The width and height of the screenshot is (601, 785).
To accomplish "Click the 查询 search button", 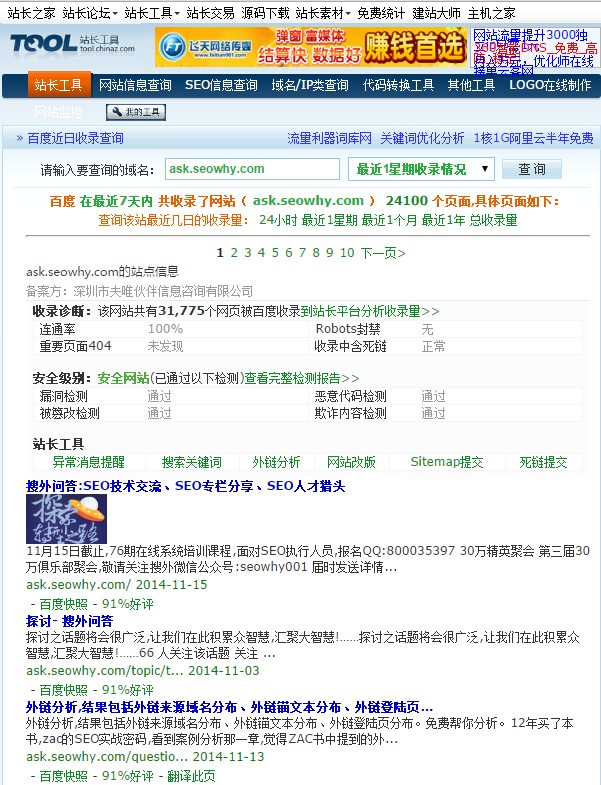I will click(532, 169).
